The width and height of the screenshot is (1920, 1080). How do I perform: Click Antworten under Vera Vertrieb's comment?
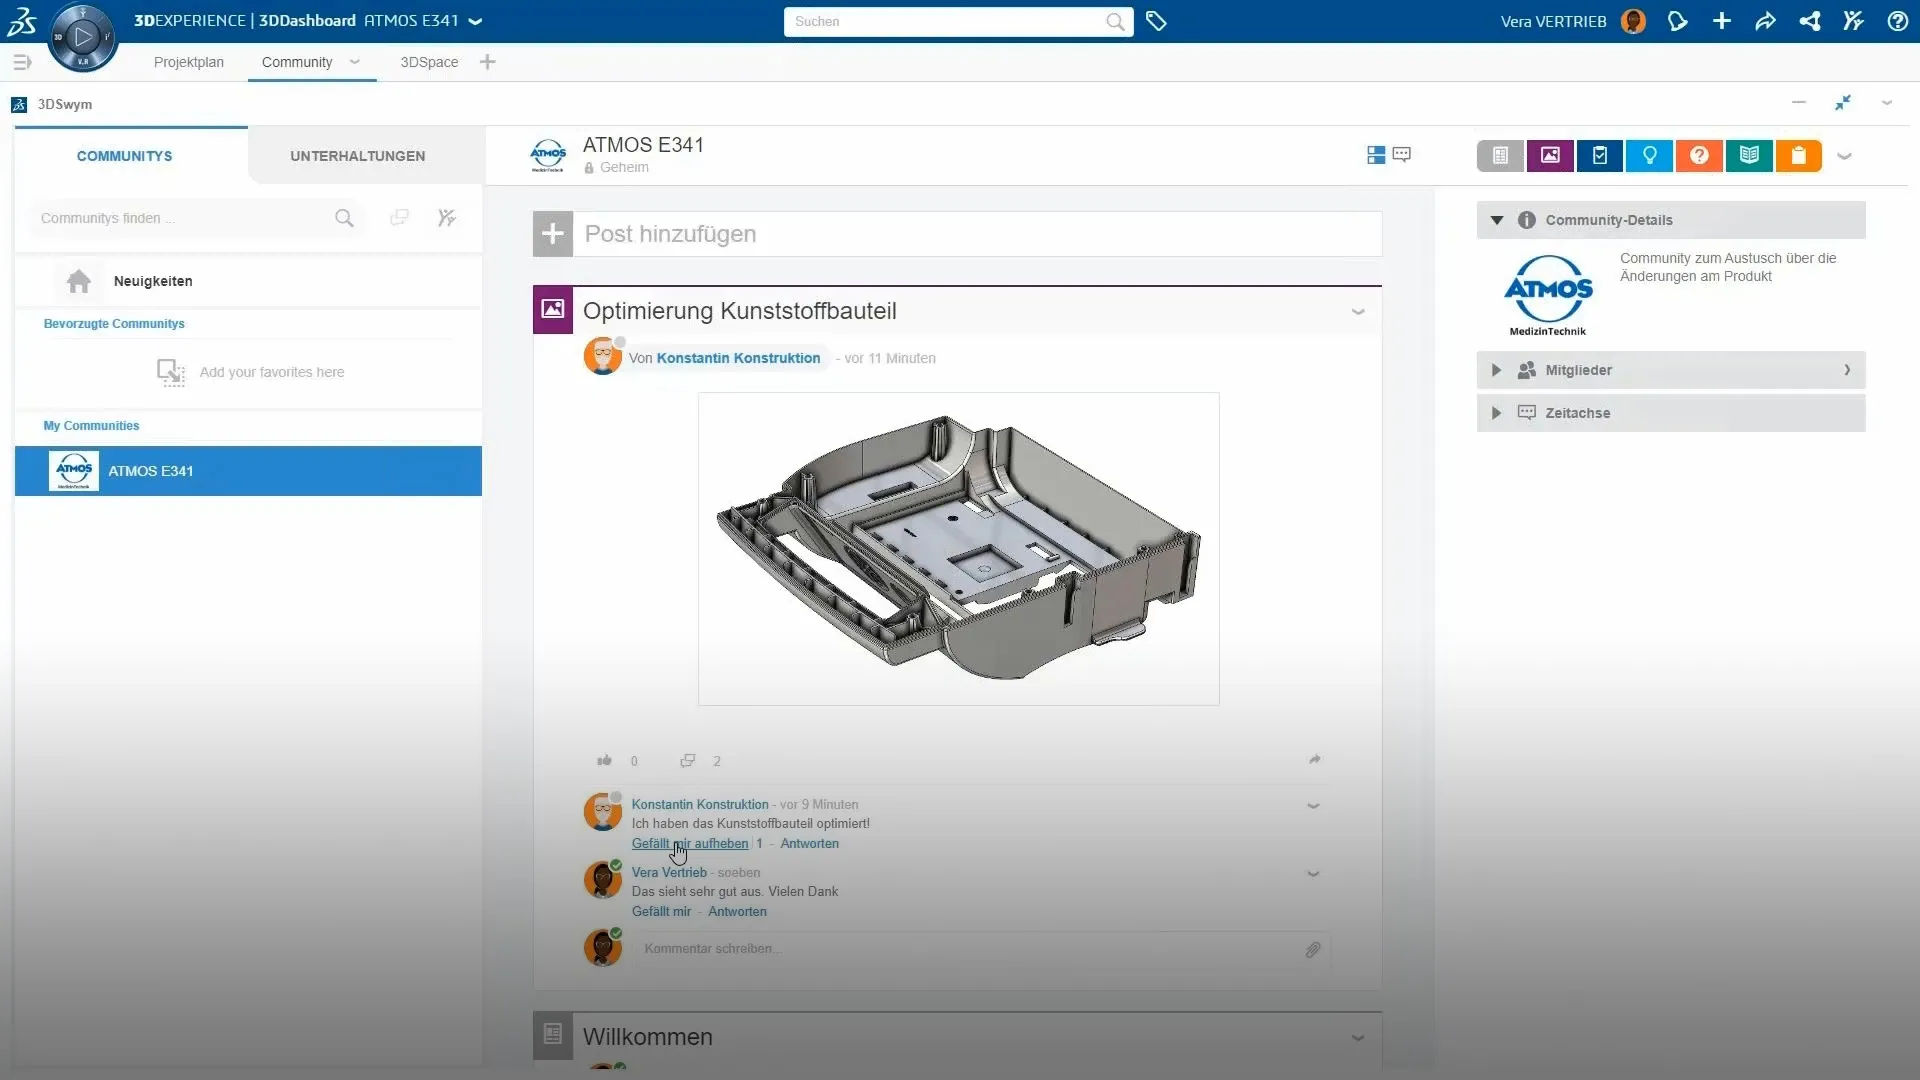[x=737, y=911]
